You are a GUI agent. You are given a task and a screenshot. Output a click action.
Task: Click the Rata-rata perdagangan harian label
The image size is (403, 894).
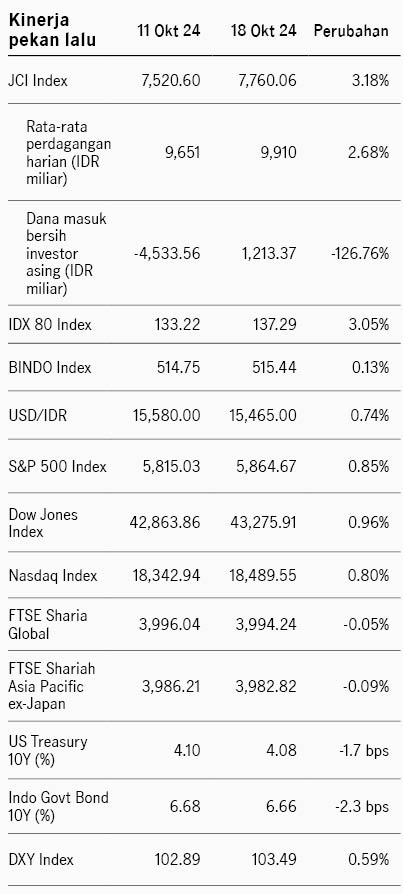point(68,152)
